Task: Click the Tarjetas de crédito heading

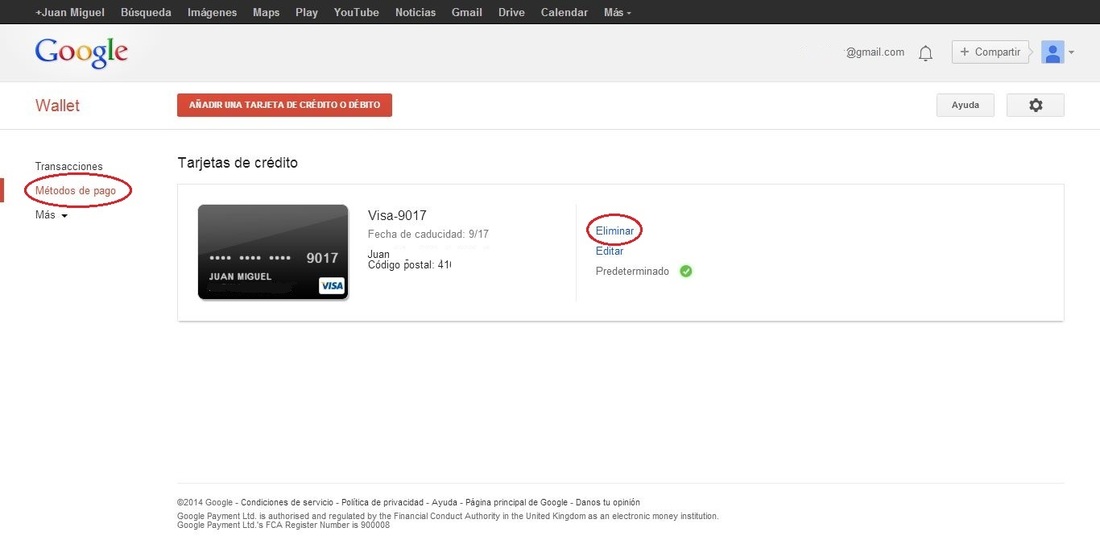Action: point(238,163)
